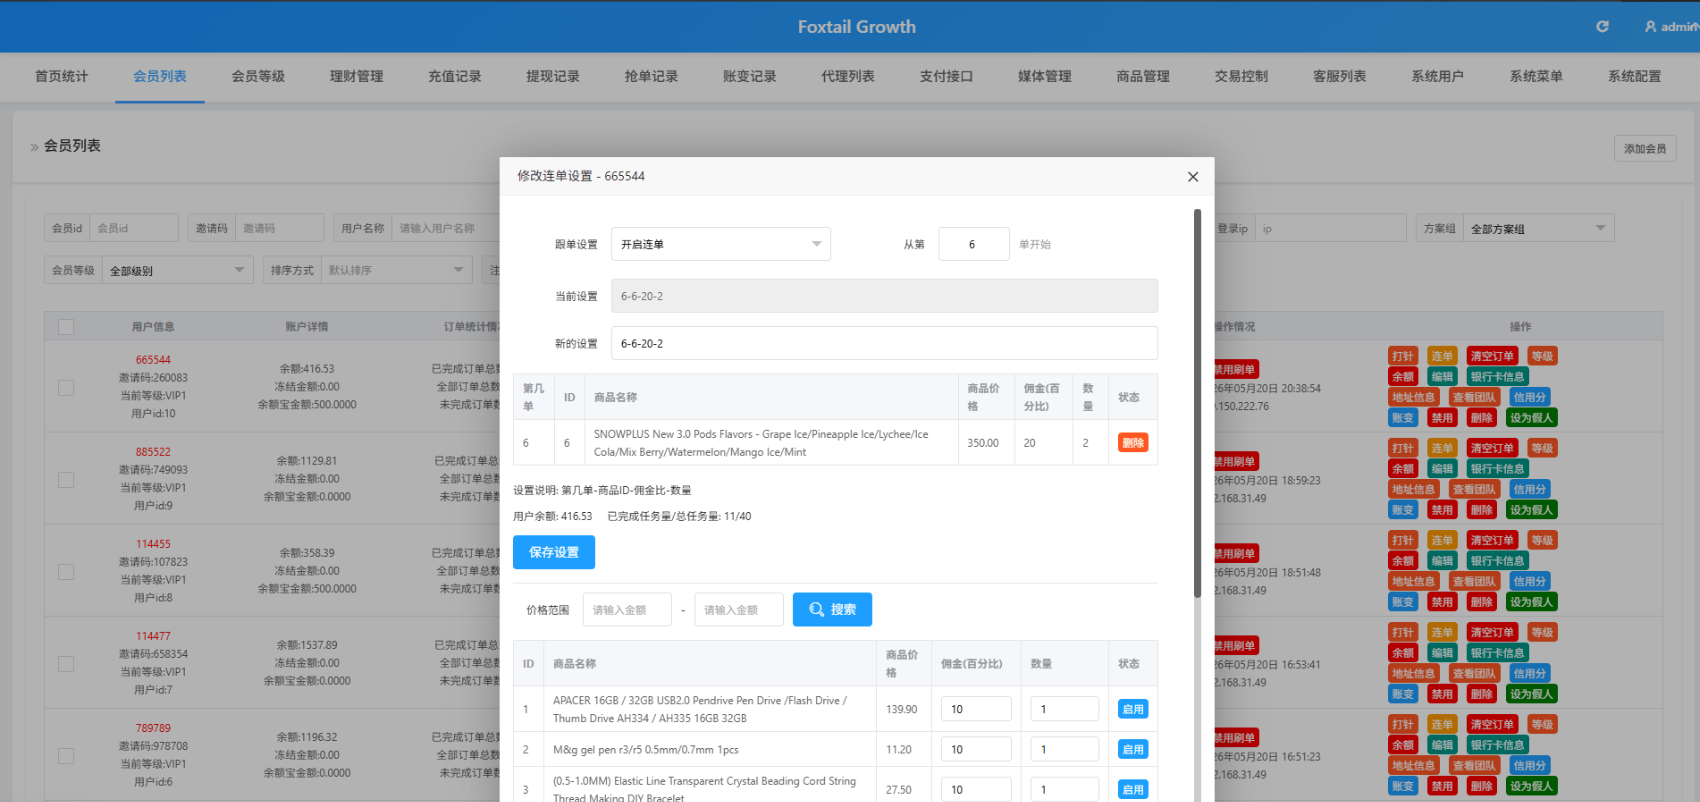Click 银行卡信息 button in member 885522 row

pyautogui.click(x=1497, y=469)
